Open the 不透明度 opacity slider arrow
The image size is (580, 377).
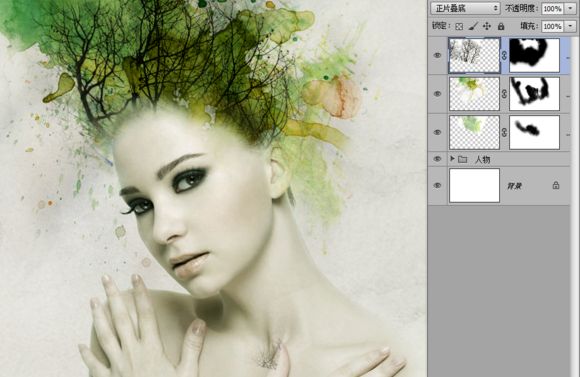click(x=570, y=9)
